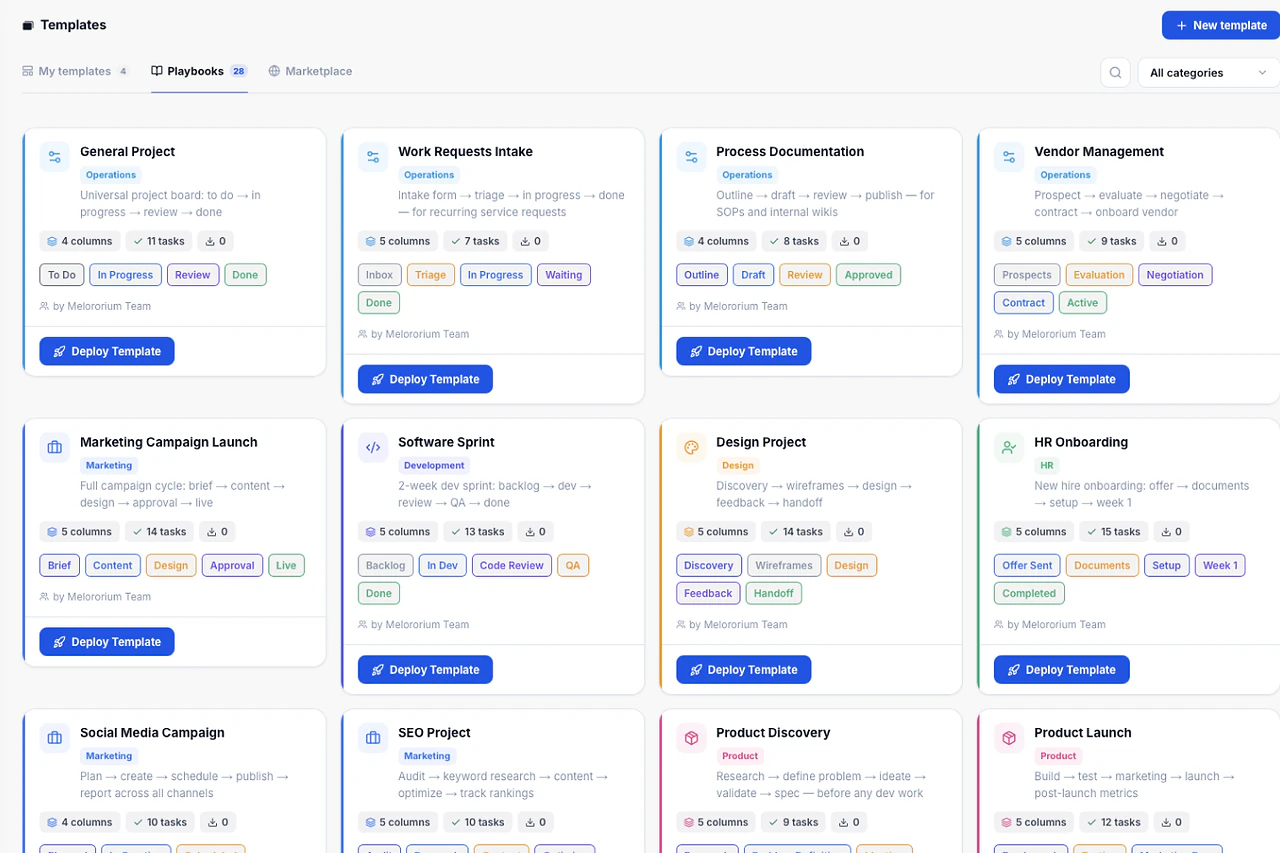Click the Marketing Campaign Launch briefcase icon
Image resolution: width=1280 pixels, height=853 pixels.
pos(55,448)
